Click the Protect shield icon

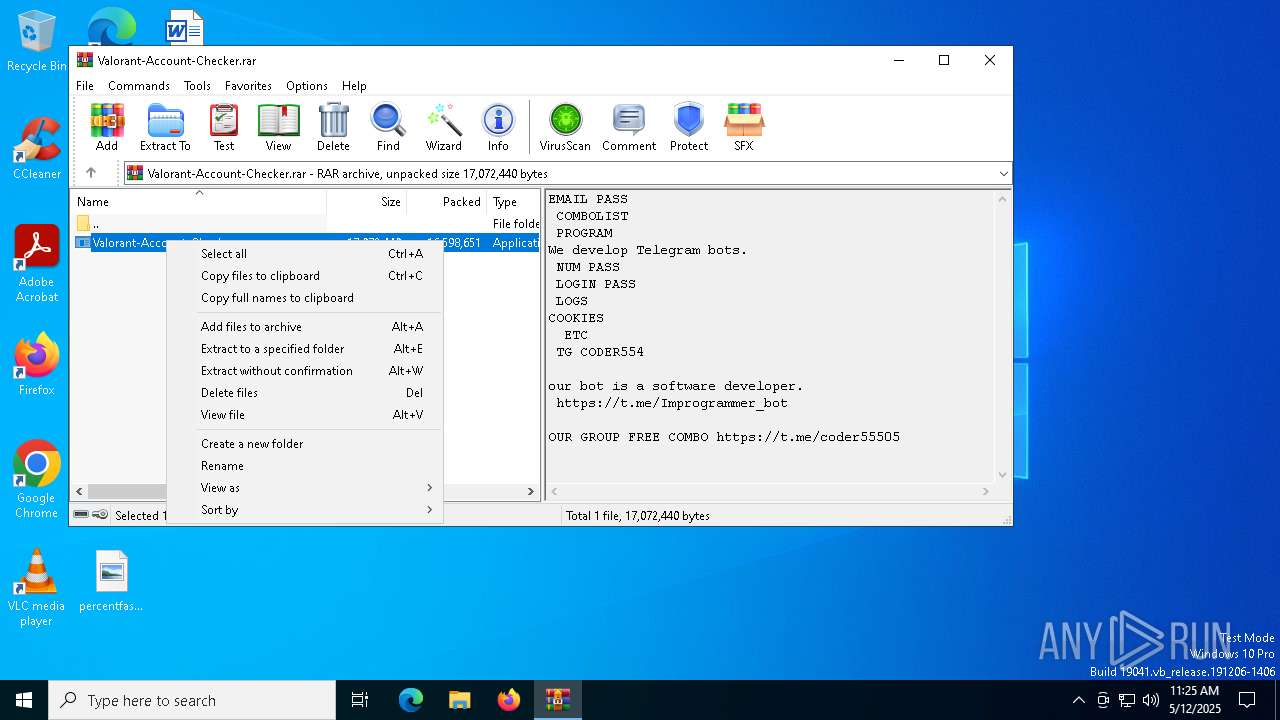pyautogui.click(x=689, y=127)
